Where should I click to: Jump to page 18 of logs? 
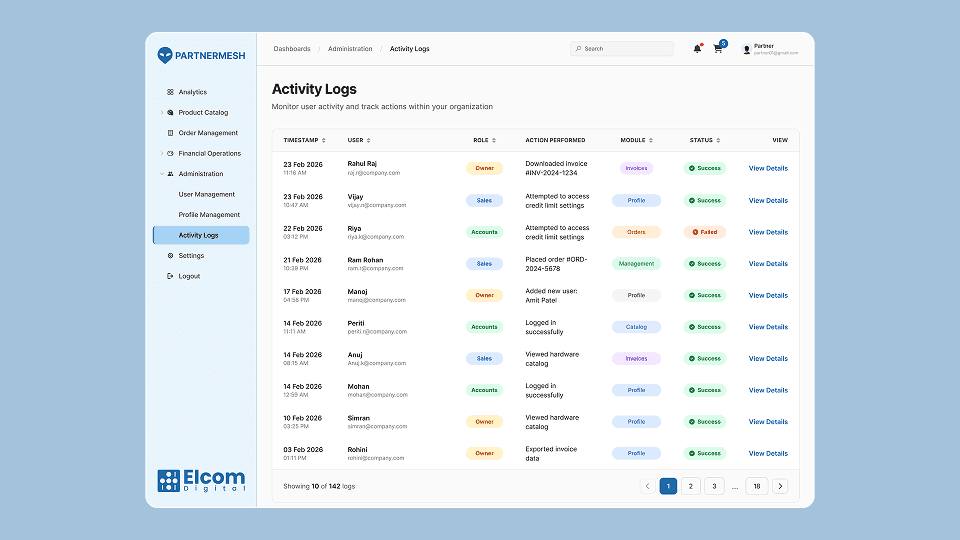(757, 486)
